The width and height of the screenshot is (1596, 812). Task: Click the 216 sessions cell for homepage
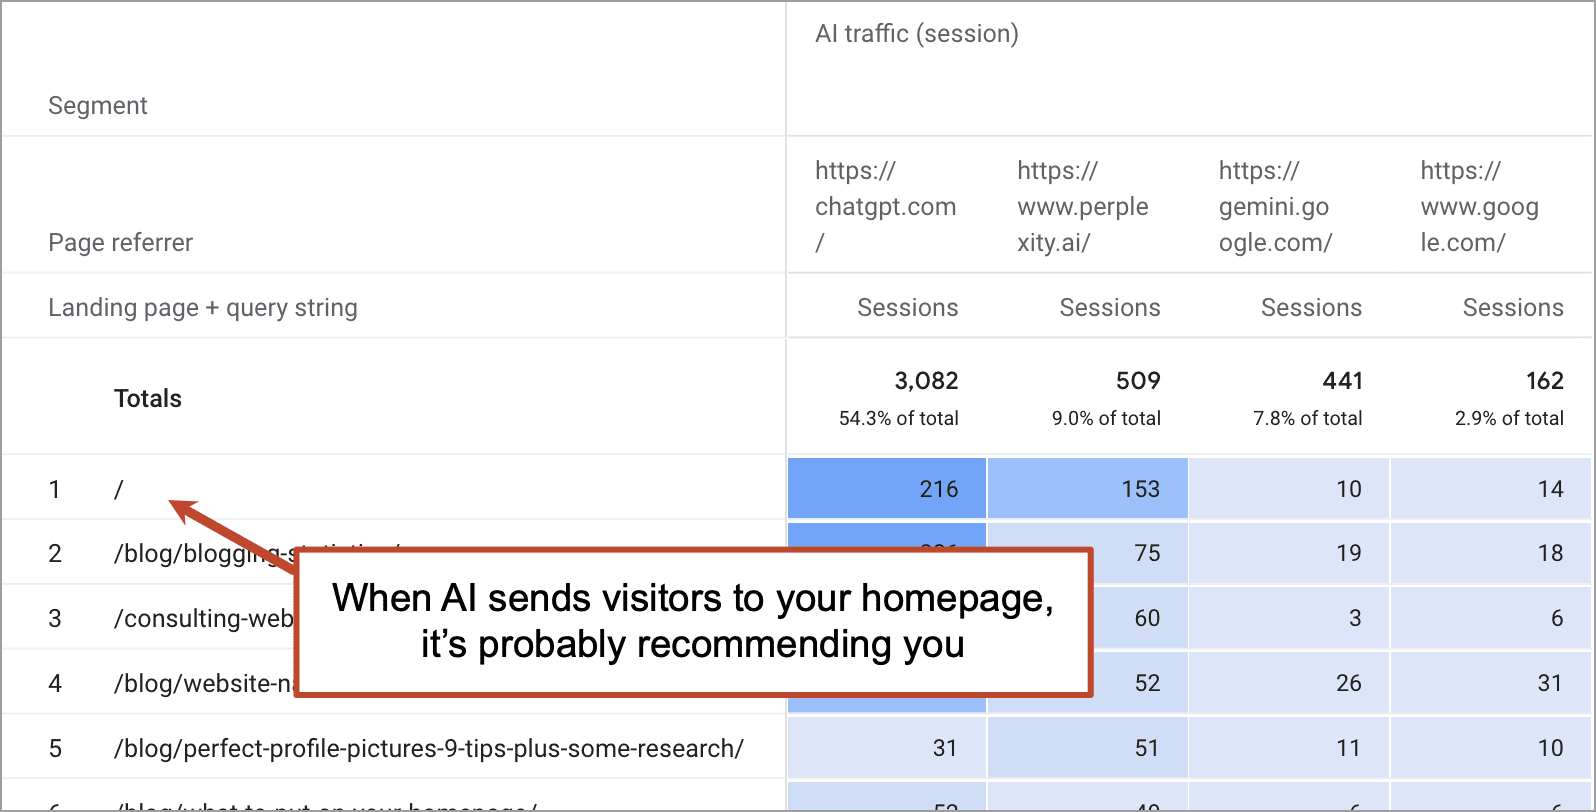(937, 489)
